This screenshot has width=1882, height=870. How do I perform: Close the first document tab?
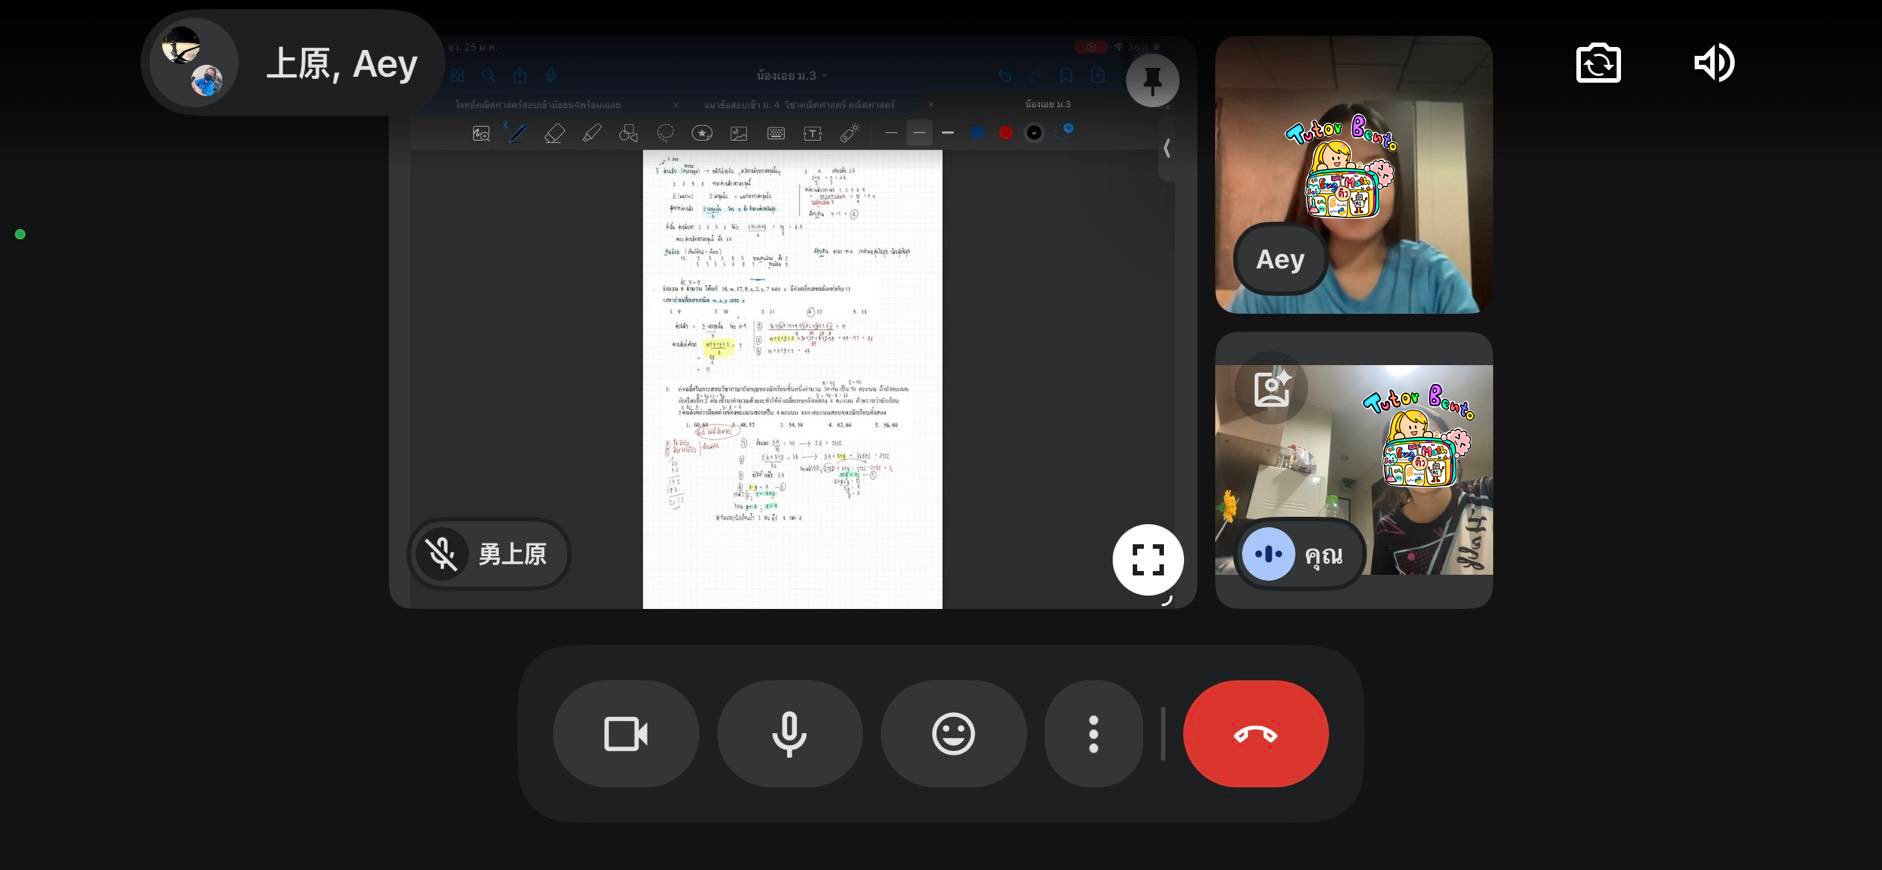(x=676, y=105)
